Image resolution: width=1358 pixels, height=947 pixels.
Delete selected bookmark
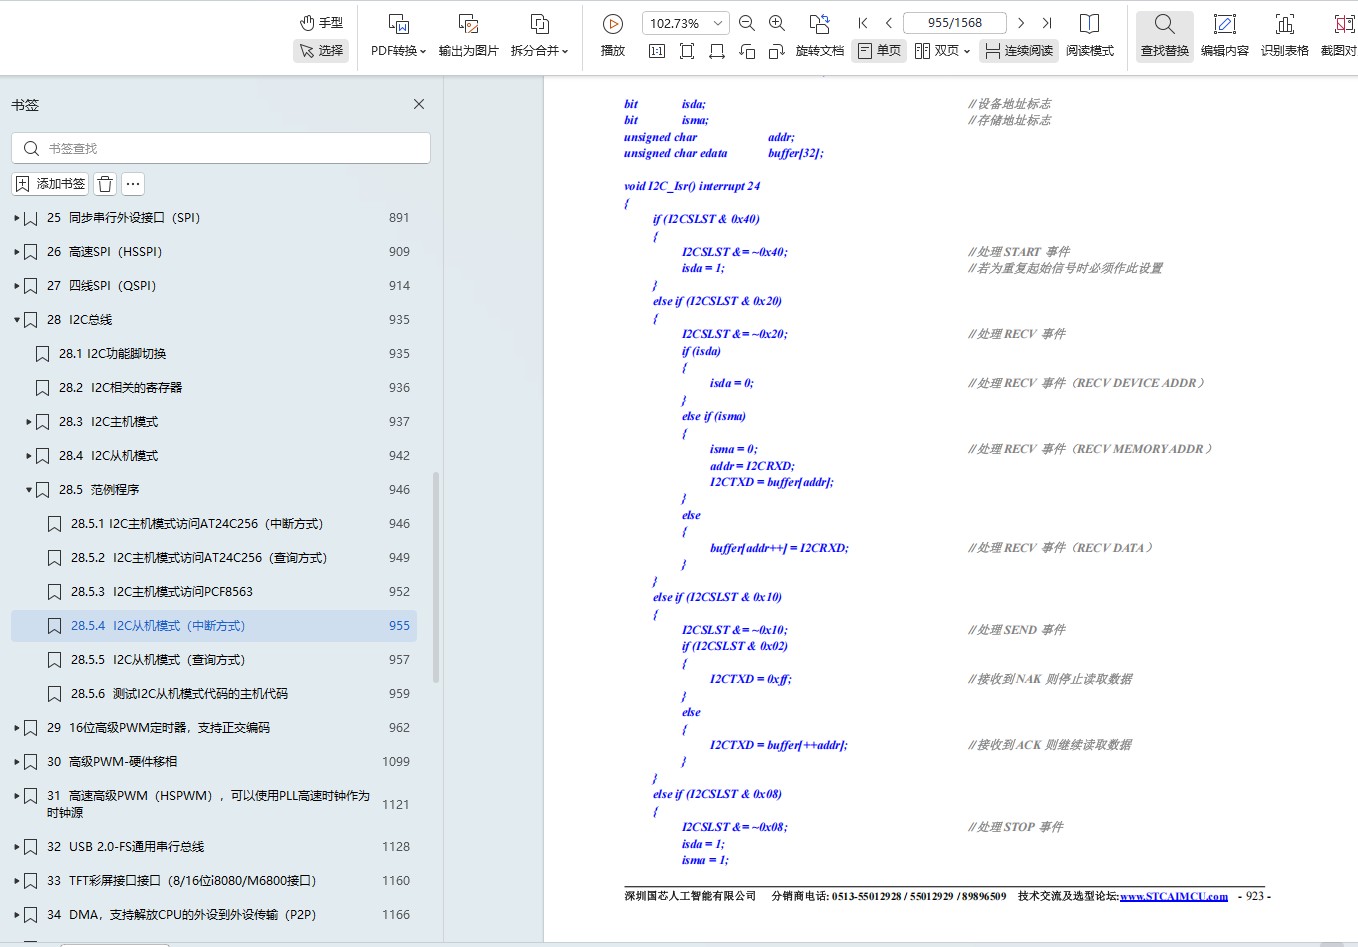(x=105, y=184)
